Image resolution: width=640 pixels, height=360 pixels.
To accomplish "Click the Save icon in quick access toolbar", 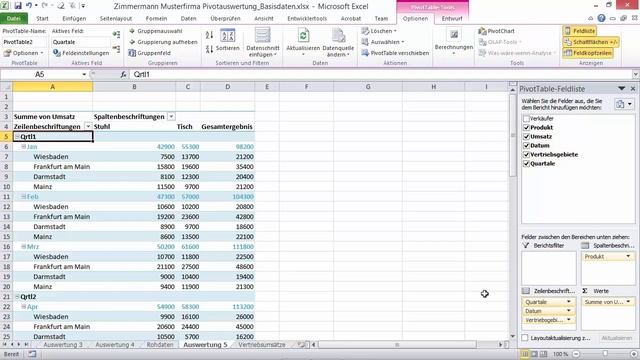I will tap(18, 6).
